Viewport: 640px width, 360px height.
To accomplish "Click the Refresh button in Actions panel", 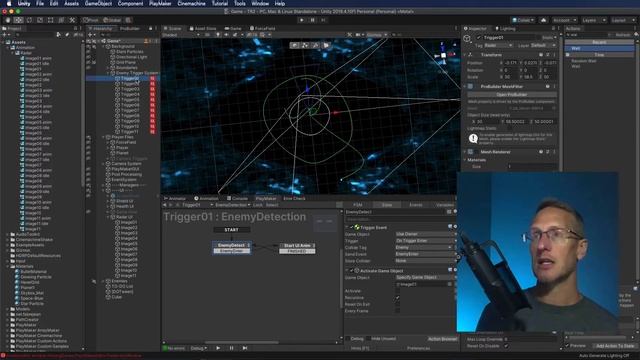I will point(623,35).
